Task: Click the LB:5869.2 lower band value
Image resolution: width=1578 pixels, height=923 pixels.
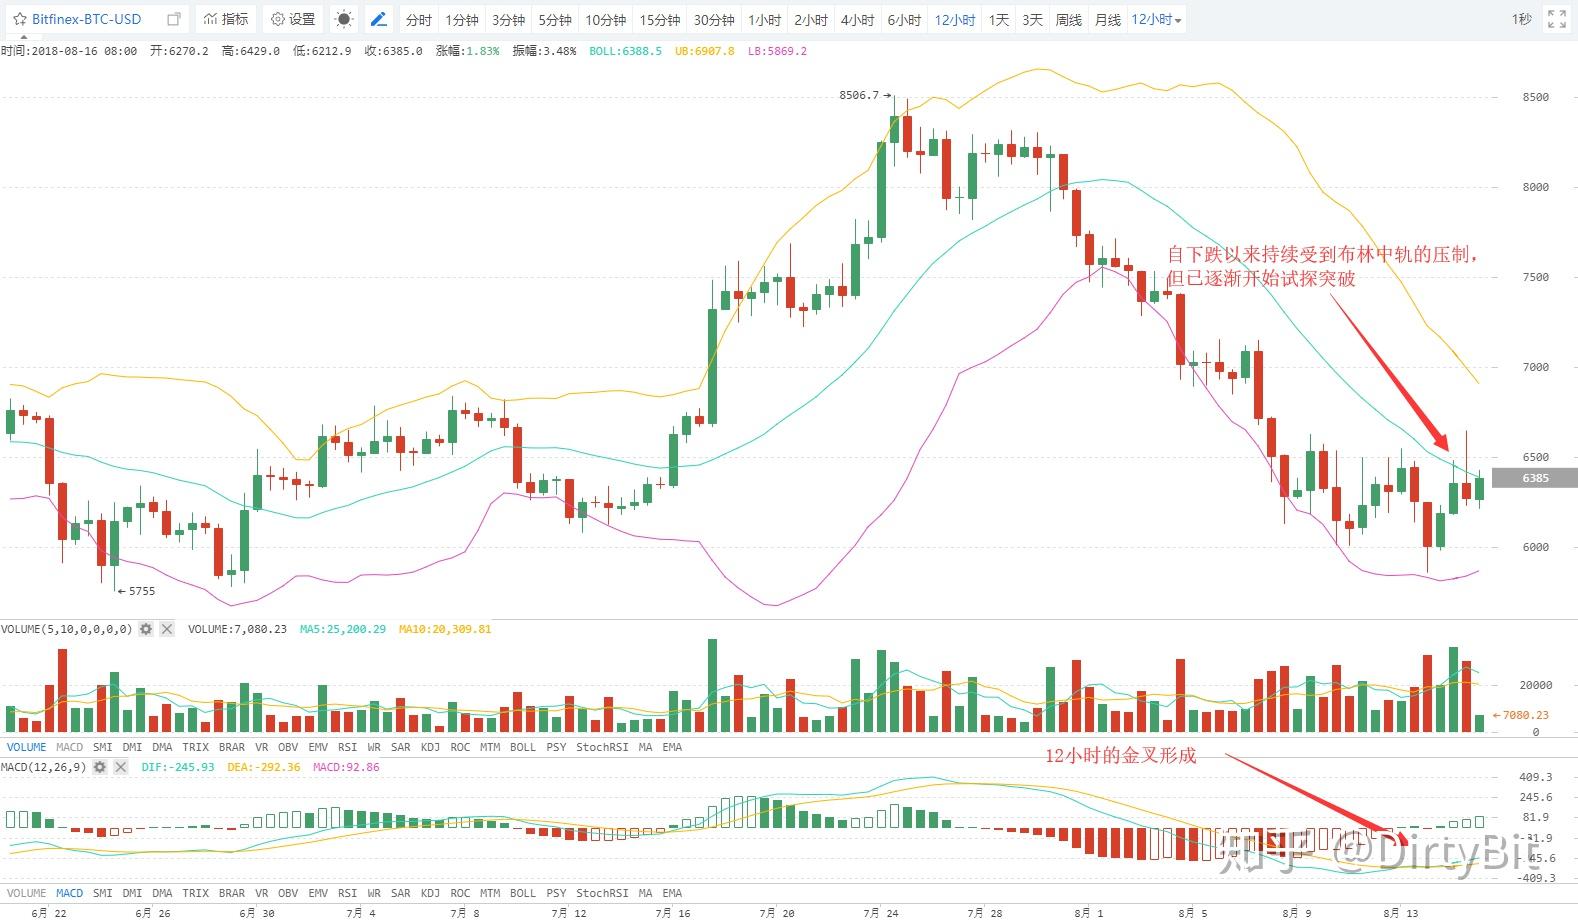Action: (x=777, y=51)
